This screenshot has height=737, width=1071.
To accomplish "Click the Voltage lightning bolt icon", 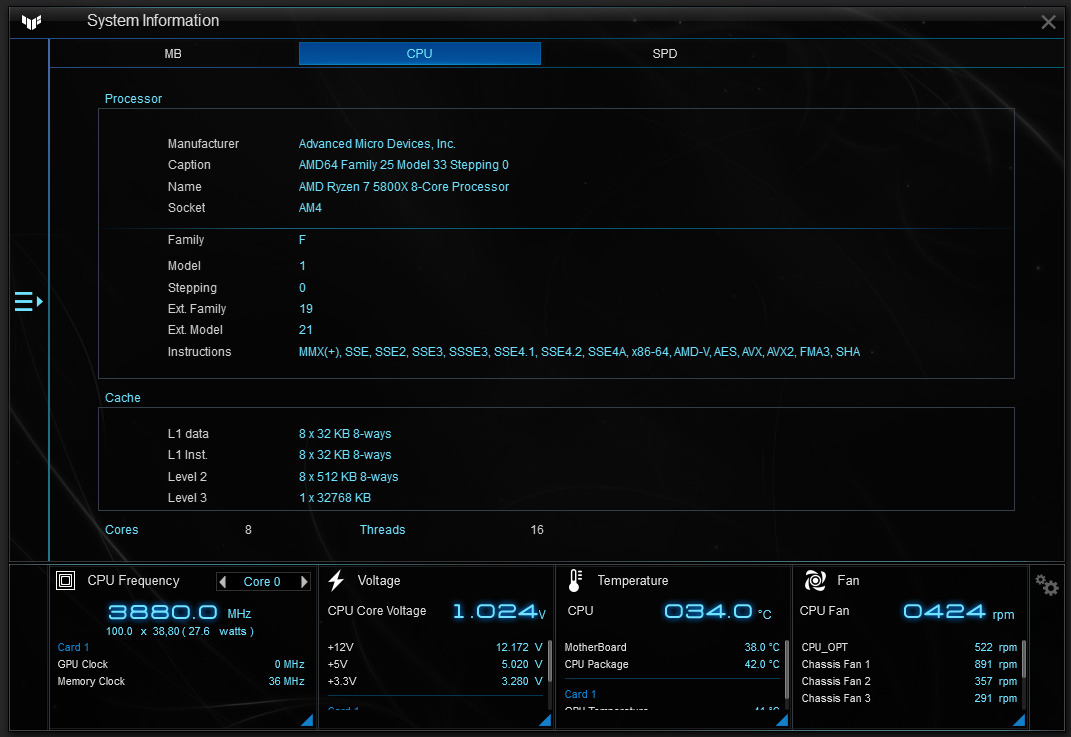I will (x=336, y=581).
